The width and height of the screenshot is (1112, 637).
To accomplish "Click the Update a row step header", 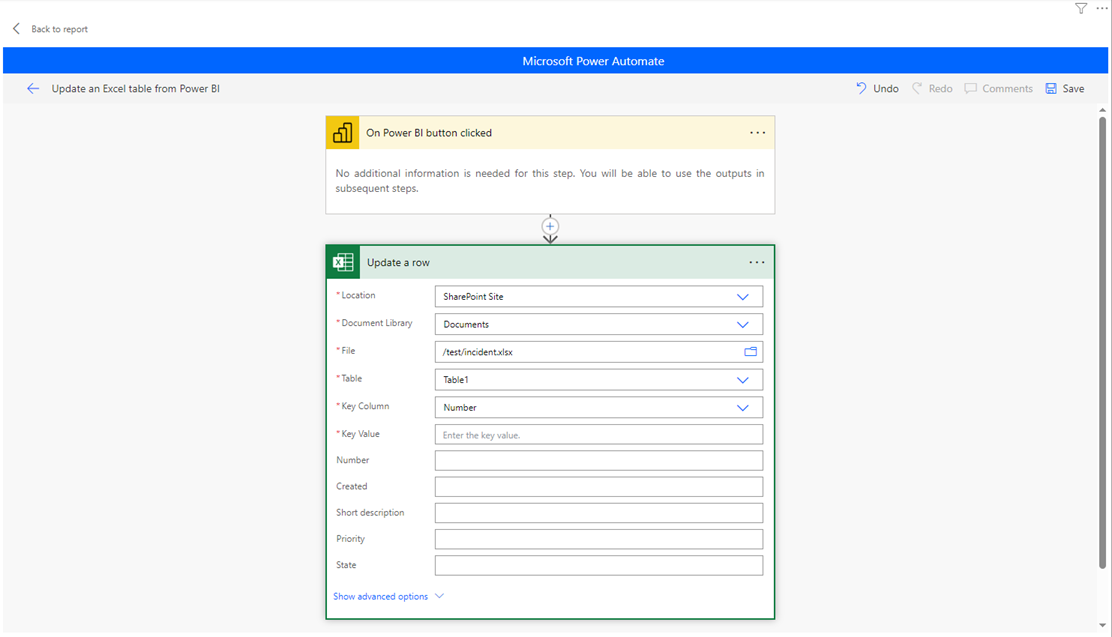I will [550, 262].
